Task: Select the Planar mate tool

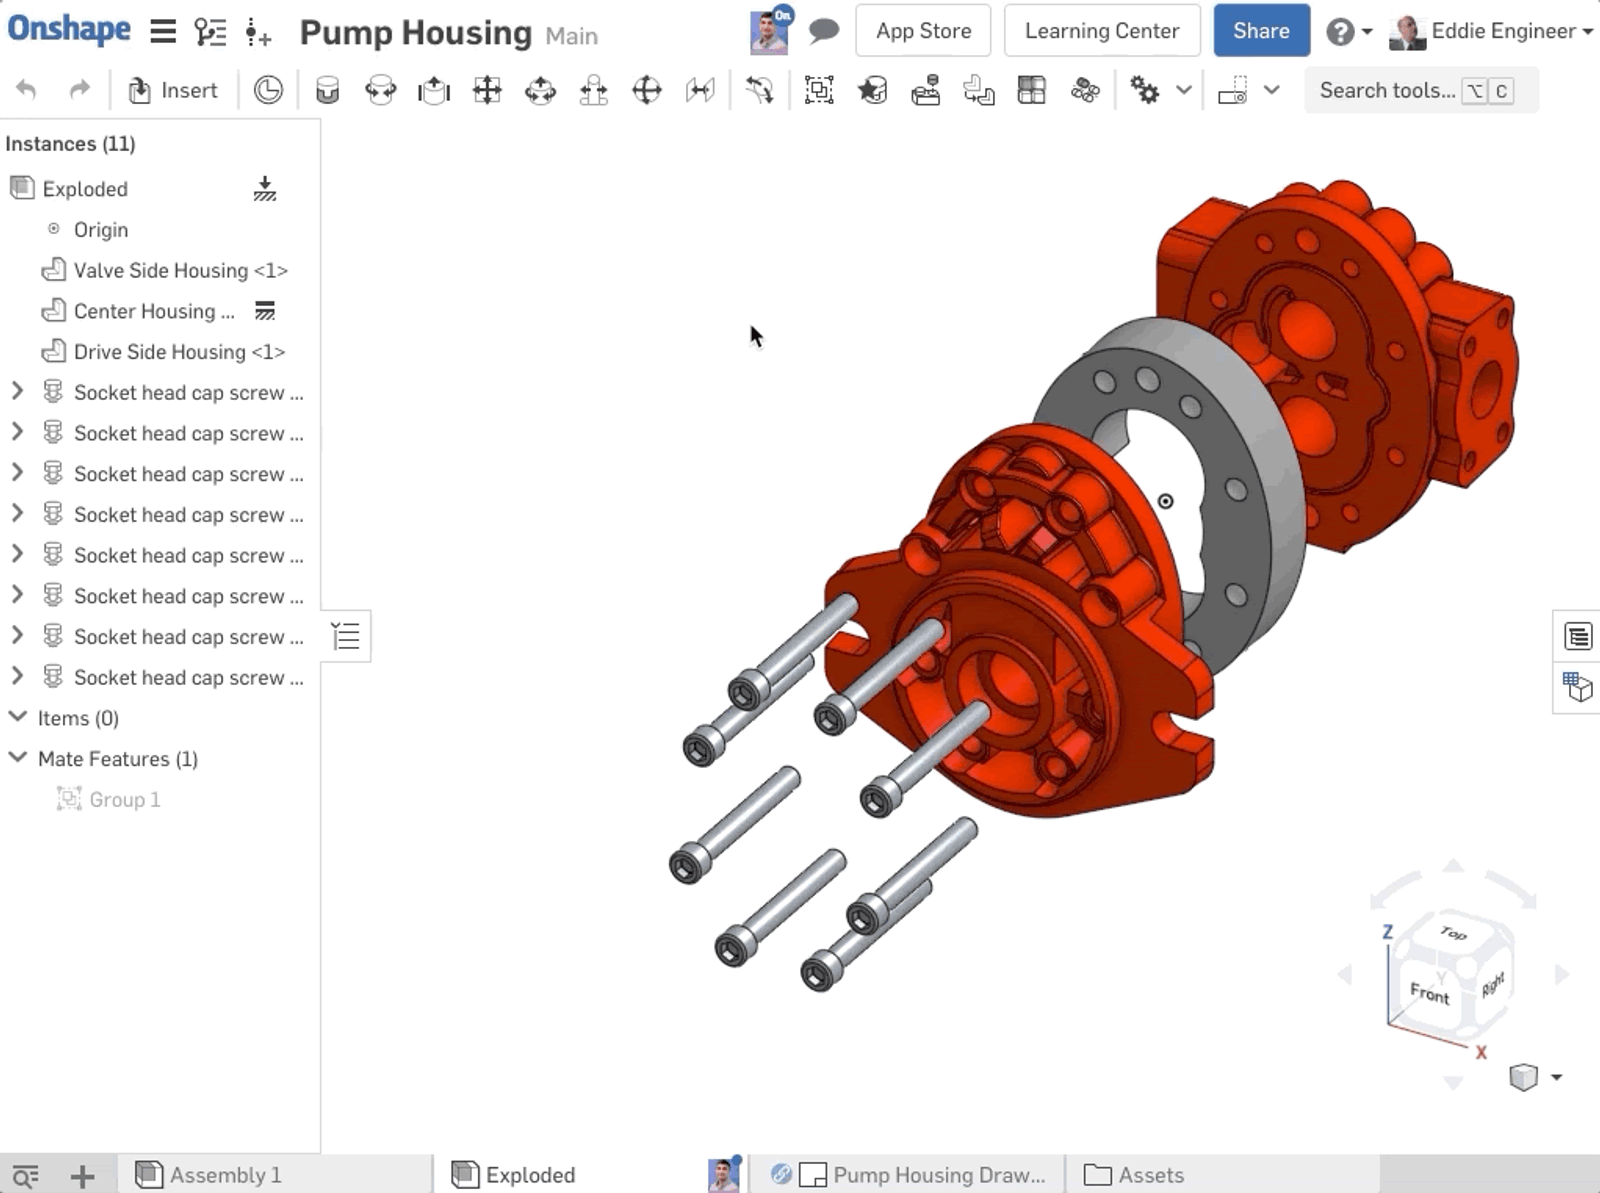Action: [x=487, y=91]
